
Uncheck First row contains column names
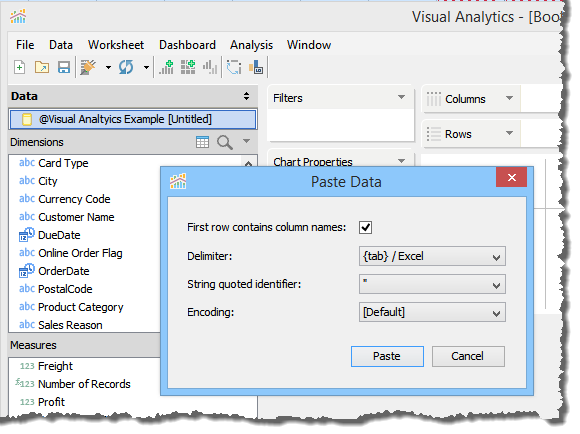tap(365, 227)
